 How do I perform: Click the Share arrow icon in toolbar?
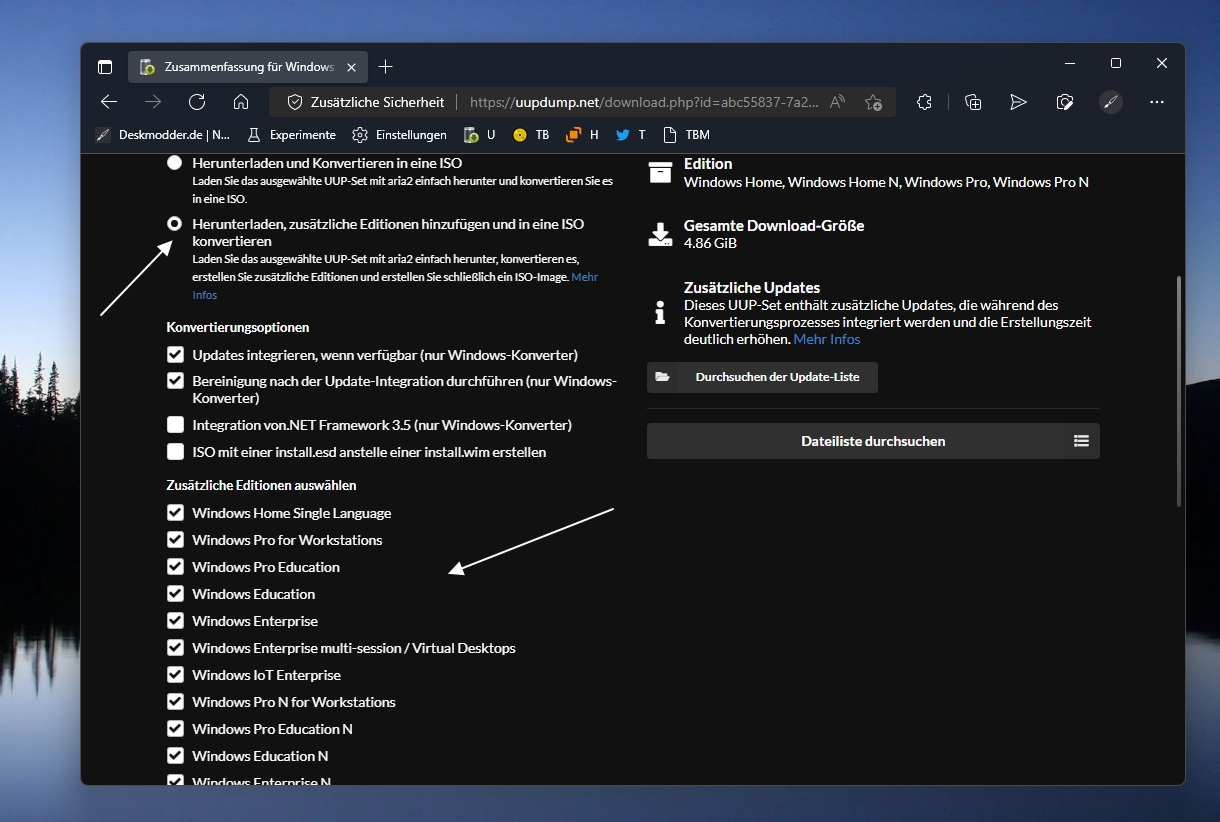click(x=1018, y=102)
